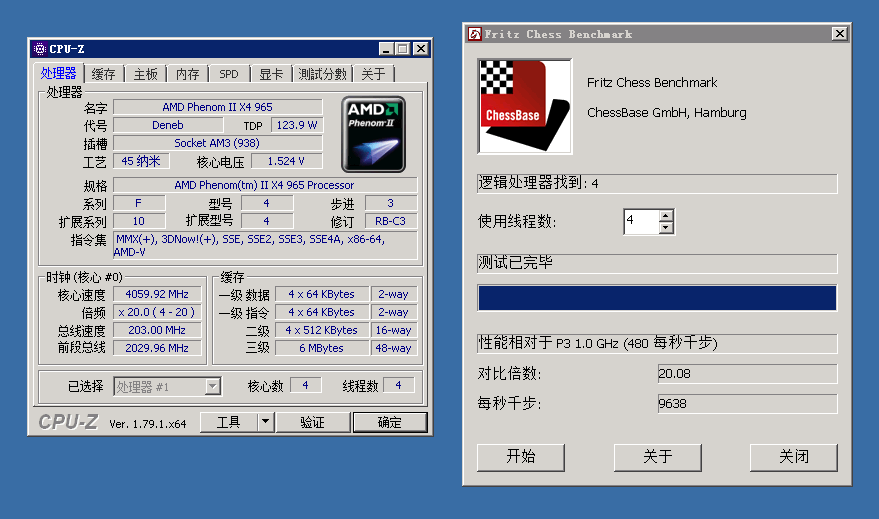Open the SPD tab
The height and width of the screenshot is (519, 879).
pos(229,74)
